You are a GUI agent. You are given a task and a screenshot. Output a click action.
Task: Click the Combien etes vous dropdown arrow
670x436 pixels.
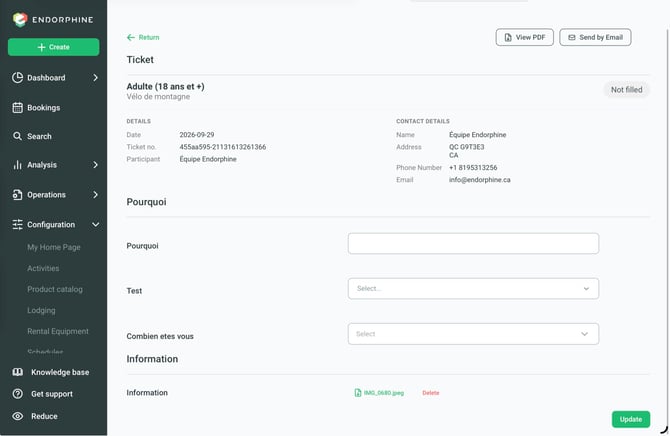point(585,334)
